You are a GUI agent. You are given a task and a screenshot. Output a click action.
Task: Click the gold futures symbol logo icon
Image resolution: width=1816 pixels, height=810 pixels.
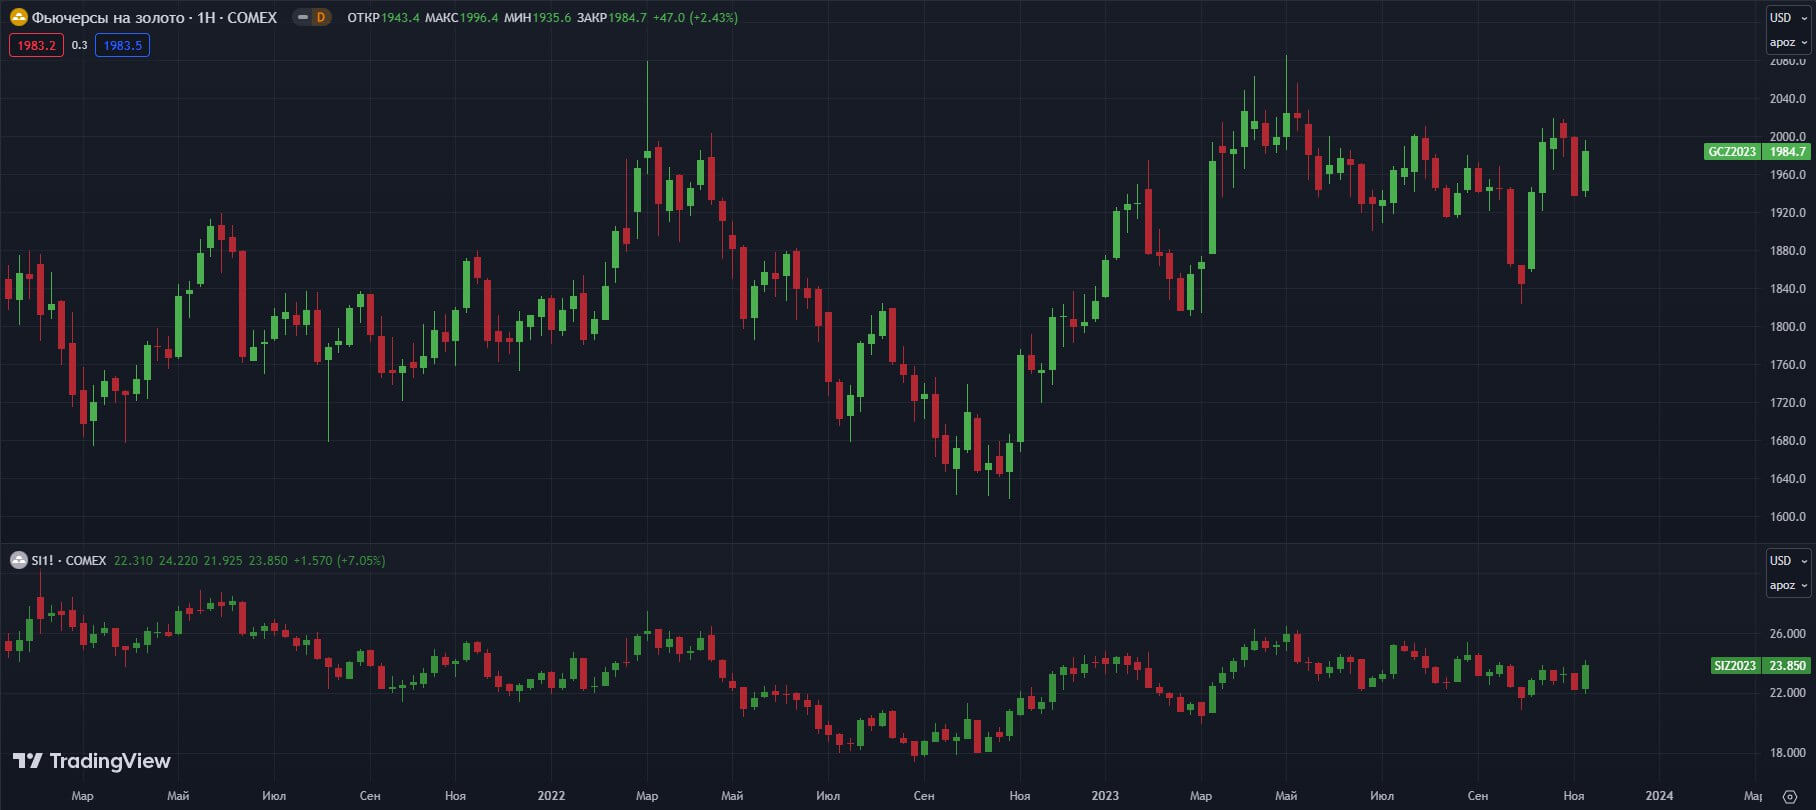(18, 17)
